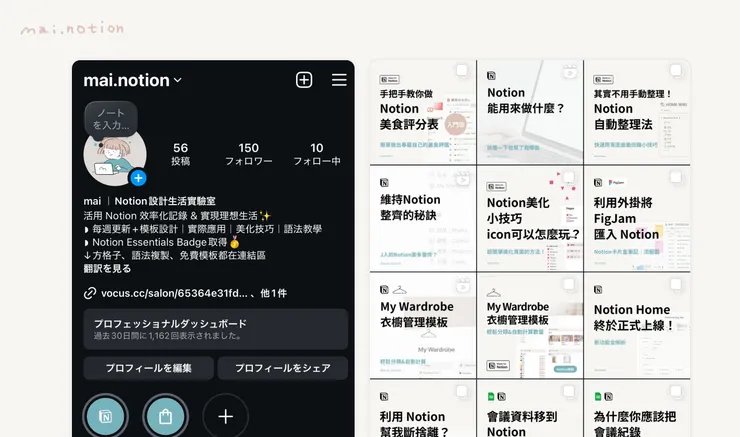The height and width of the screenshot is (437, 740).
Task: Click Notion logo on Notion Home post
Action: point(598,290)
